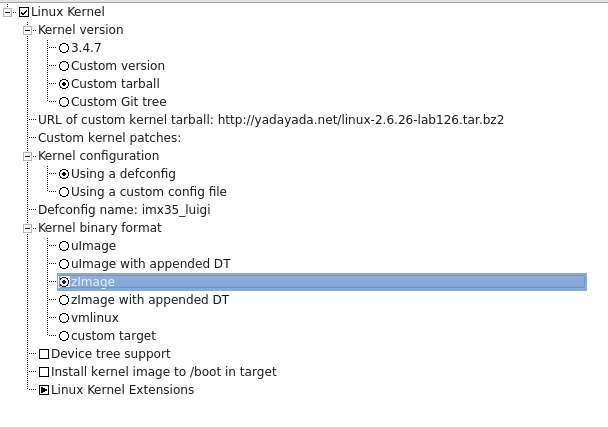This screenshot has height=427, width=608.
Task: Collapse the Kernel configuration section
Action: point(28,156)
